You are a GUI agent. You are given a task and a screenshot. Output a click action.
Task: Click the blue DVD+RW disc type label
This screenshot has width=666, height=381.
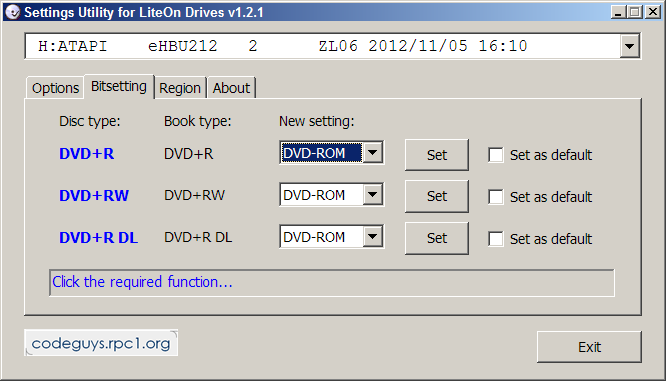(94, 196)
